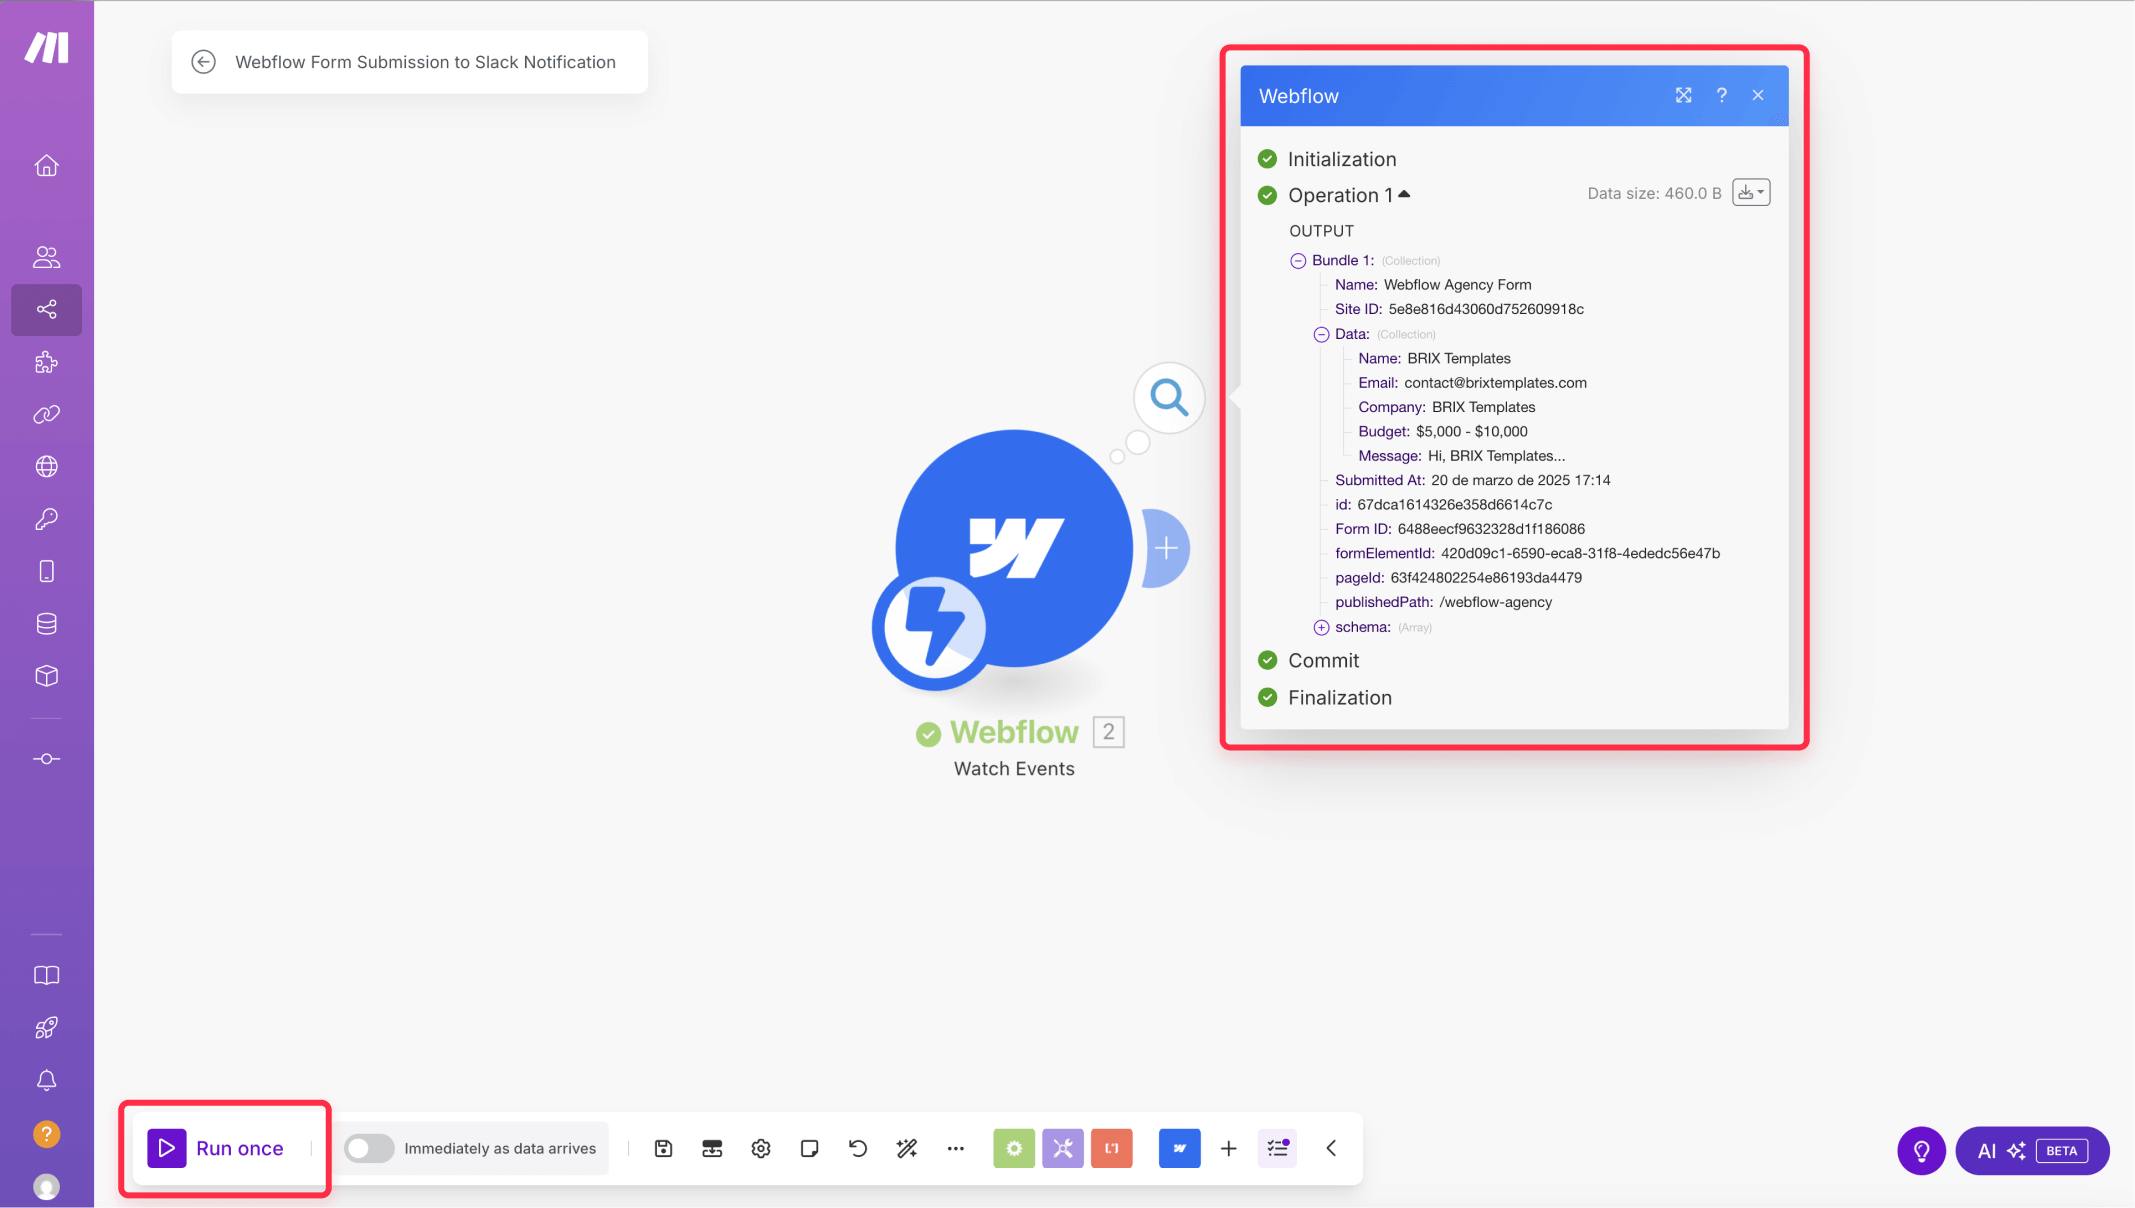Open the What's new rocket icon
2135x1208 pixels.
[x=46, y=1028]
